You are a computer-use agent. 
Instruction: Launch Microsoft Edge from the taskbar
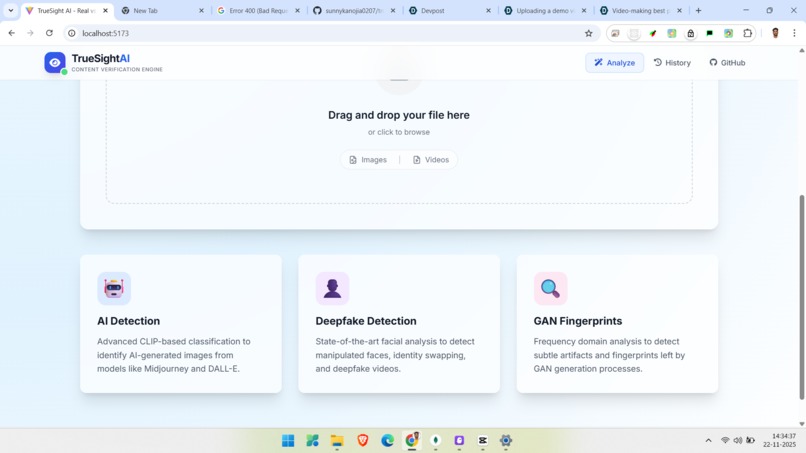pos(387,441)
